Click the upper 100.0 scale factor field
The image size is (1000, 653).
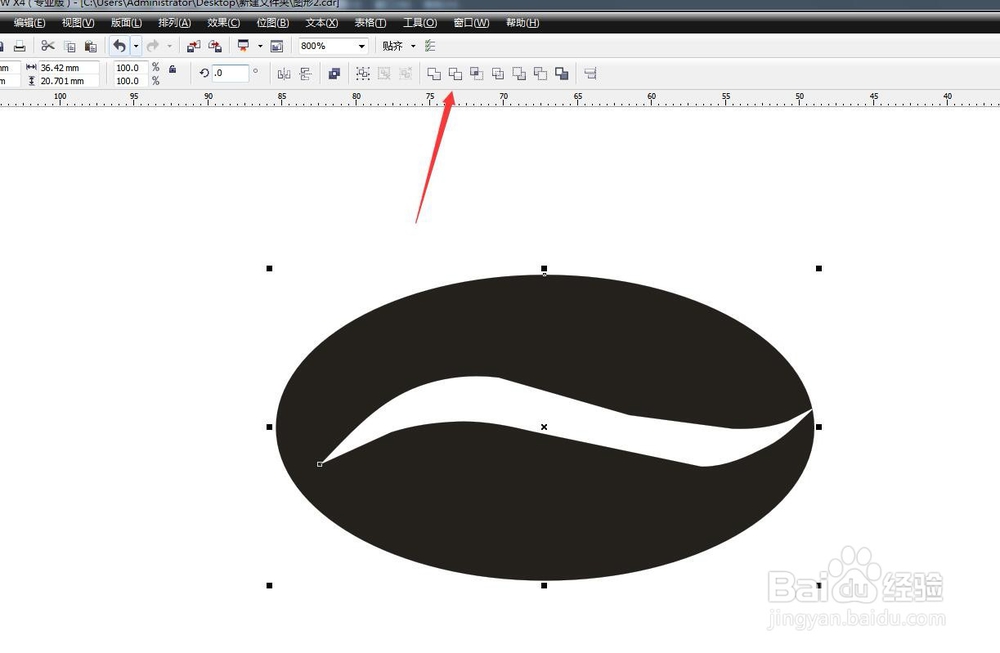click(x=130, y=68)
